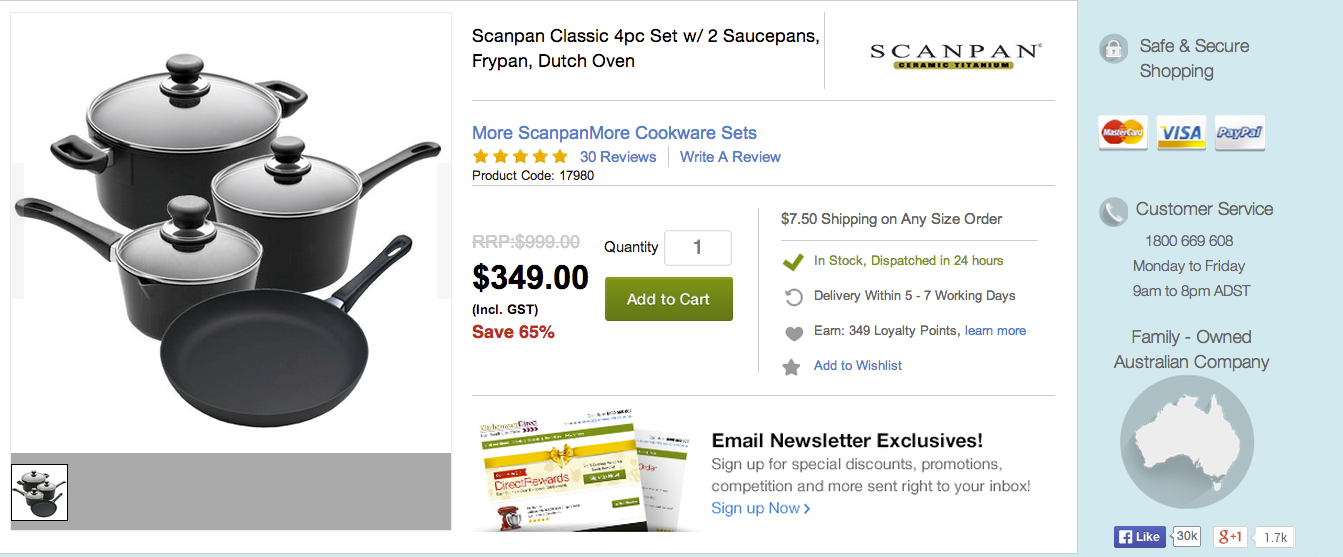
Task: Click the Write A Review link
Action: [x=730, y=157]
